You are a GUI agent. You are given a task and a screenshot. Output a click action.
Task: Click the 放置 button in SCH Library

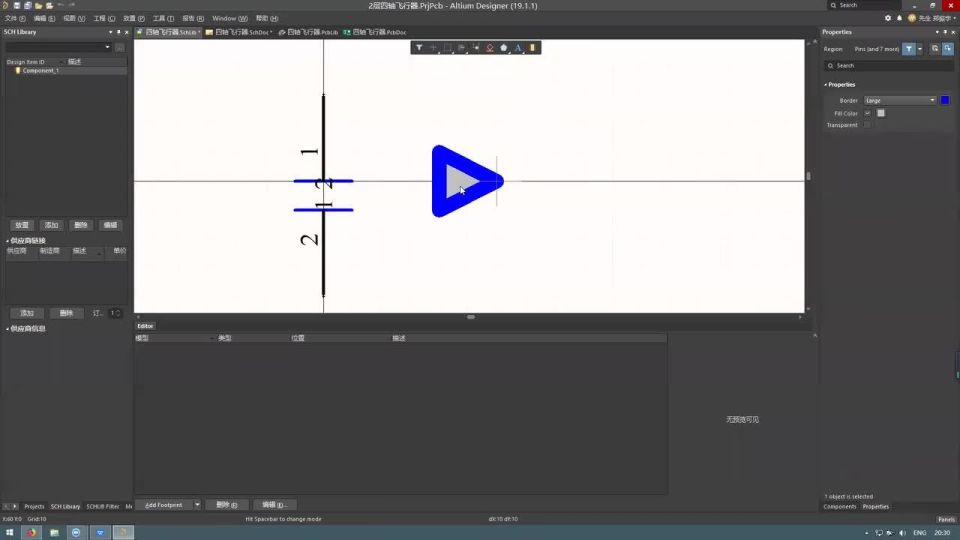[22, 225]
